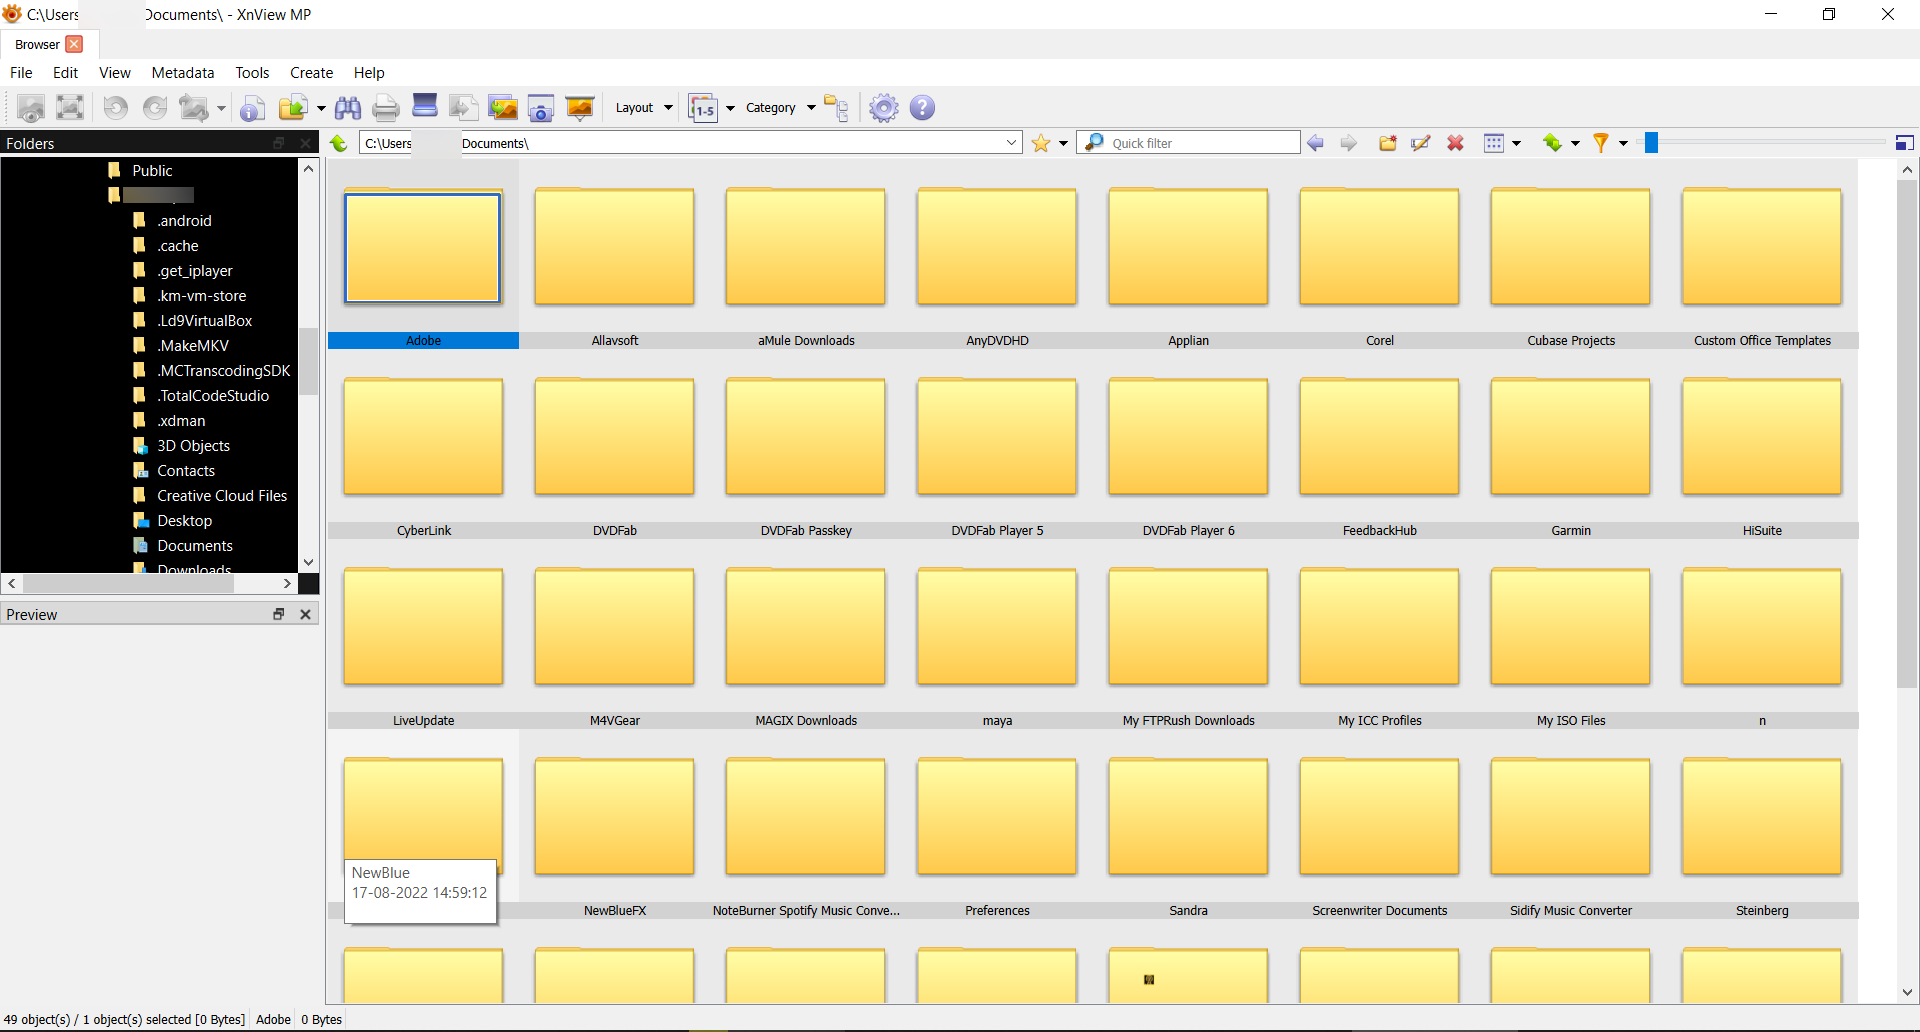This screenshot has width=1920, height=1032.
Task: Click the Favorites star icon
Action: [1041, 143]
